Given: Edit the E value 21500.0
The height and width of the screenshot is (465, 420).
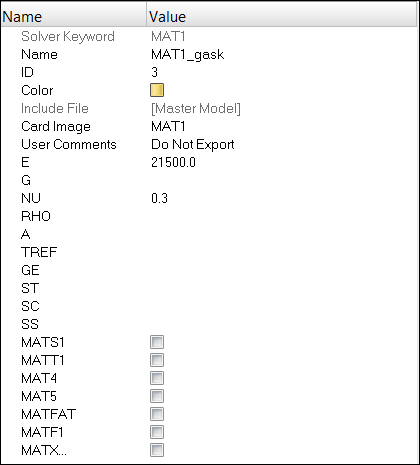Looking at the screenshot, I should 173,162.
